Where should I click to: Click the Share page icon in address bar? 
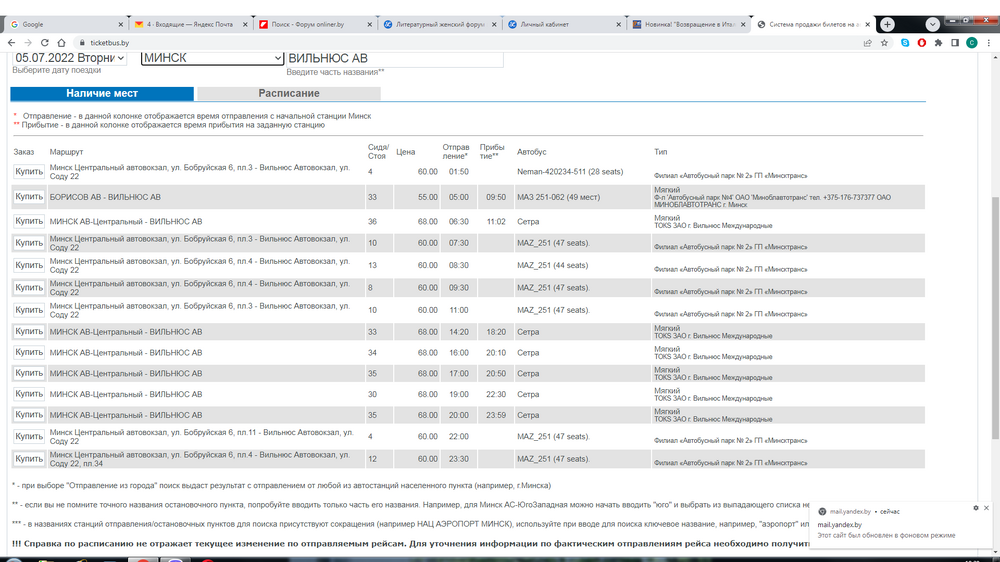(x=867, y=43)
